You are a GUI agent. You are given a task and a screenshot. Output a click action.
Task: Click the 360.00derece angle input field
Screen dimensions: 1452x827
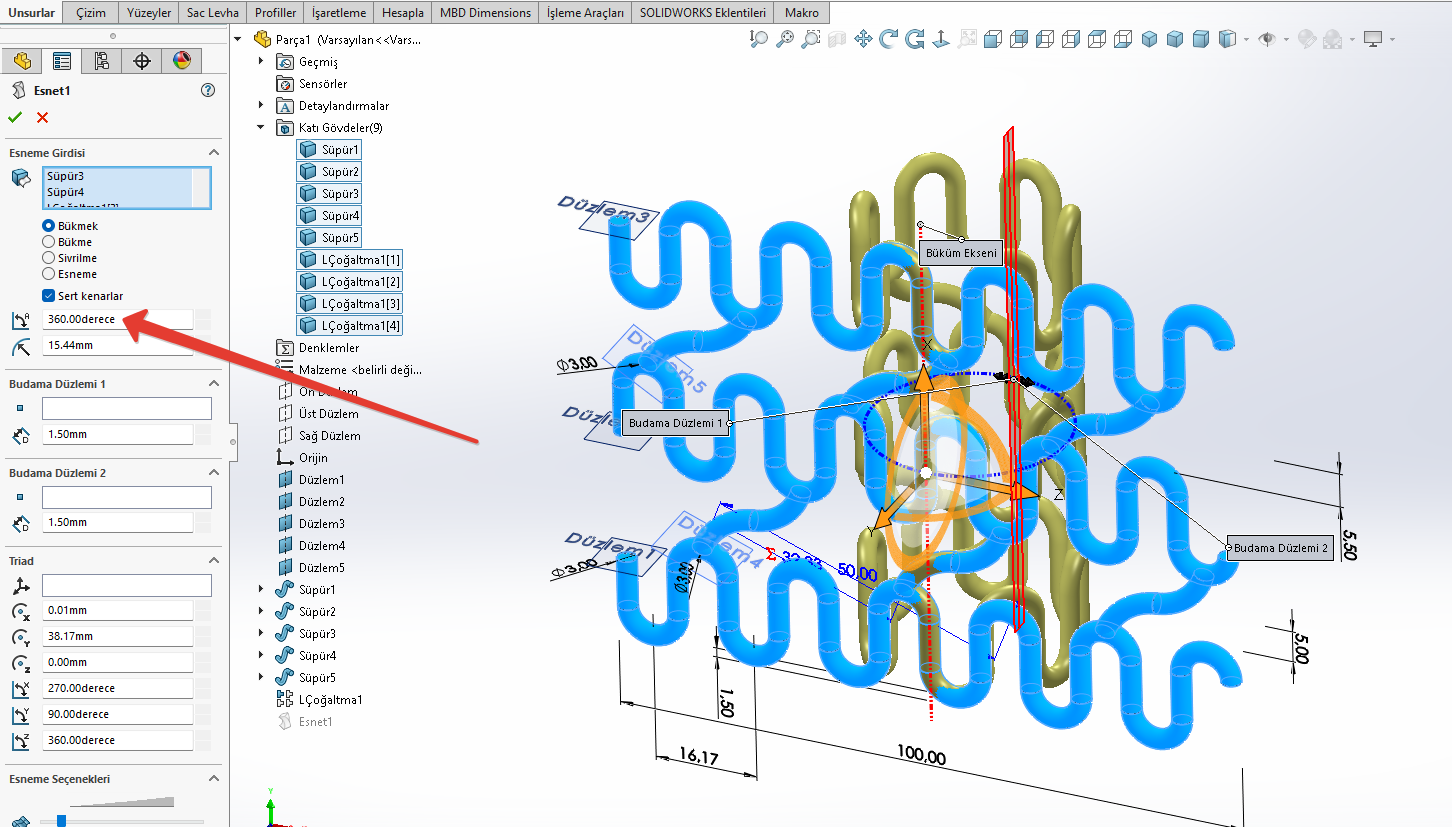[117, 319]
